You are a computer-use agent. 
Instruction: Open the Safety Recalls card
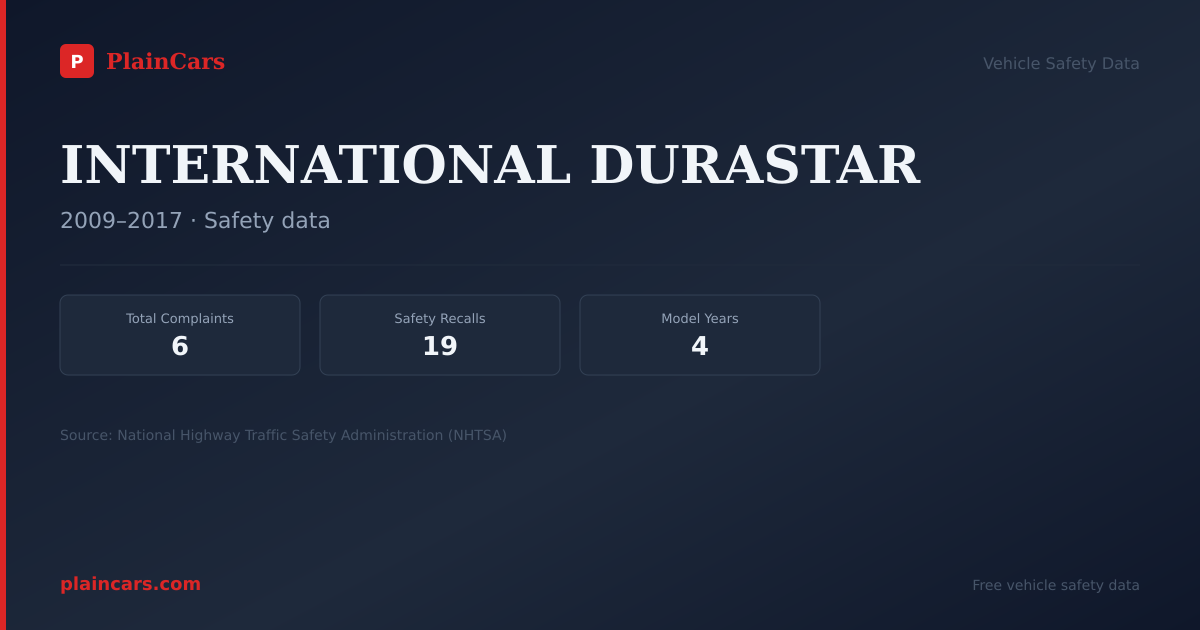(440, 335)
